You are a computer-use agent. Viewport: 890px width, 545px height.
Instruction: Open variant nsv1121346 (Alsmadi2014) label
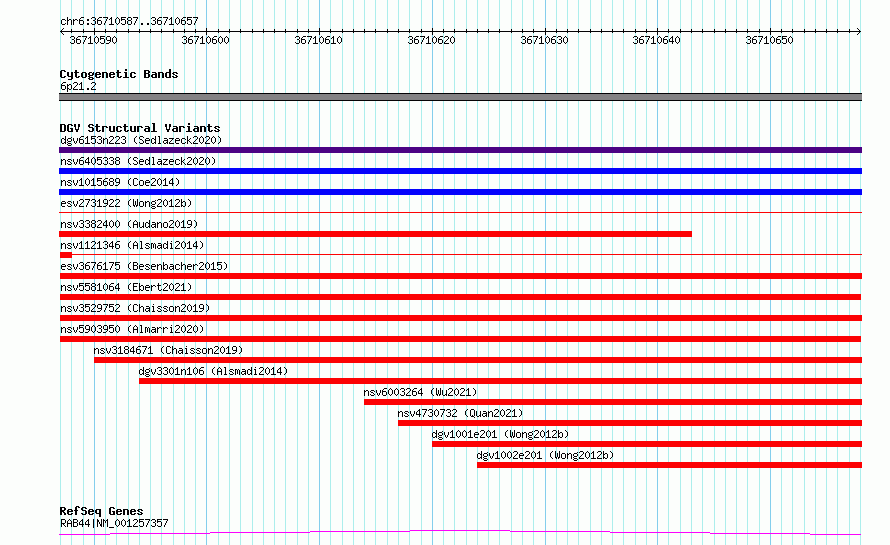(132, 245)
